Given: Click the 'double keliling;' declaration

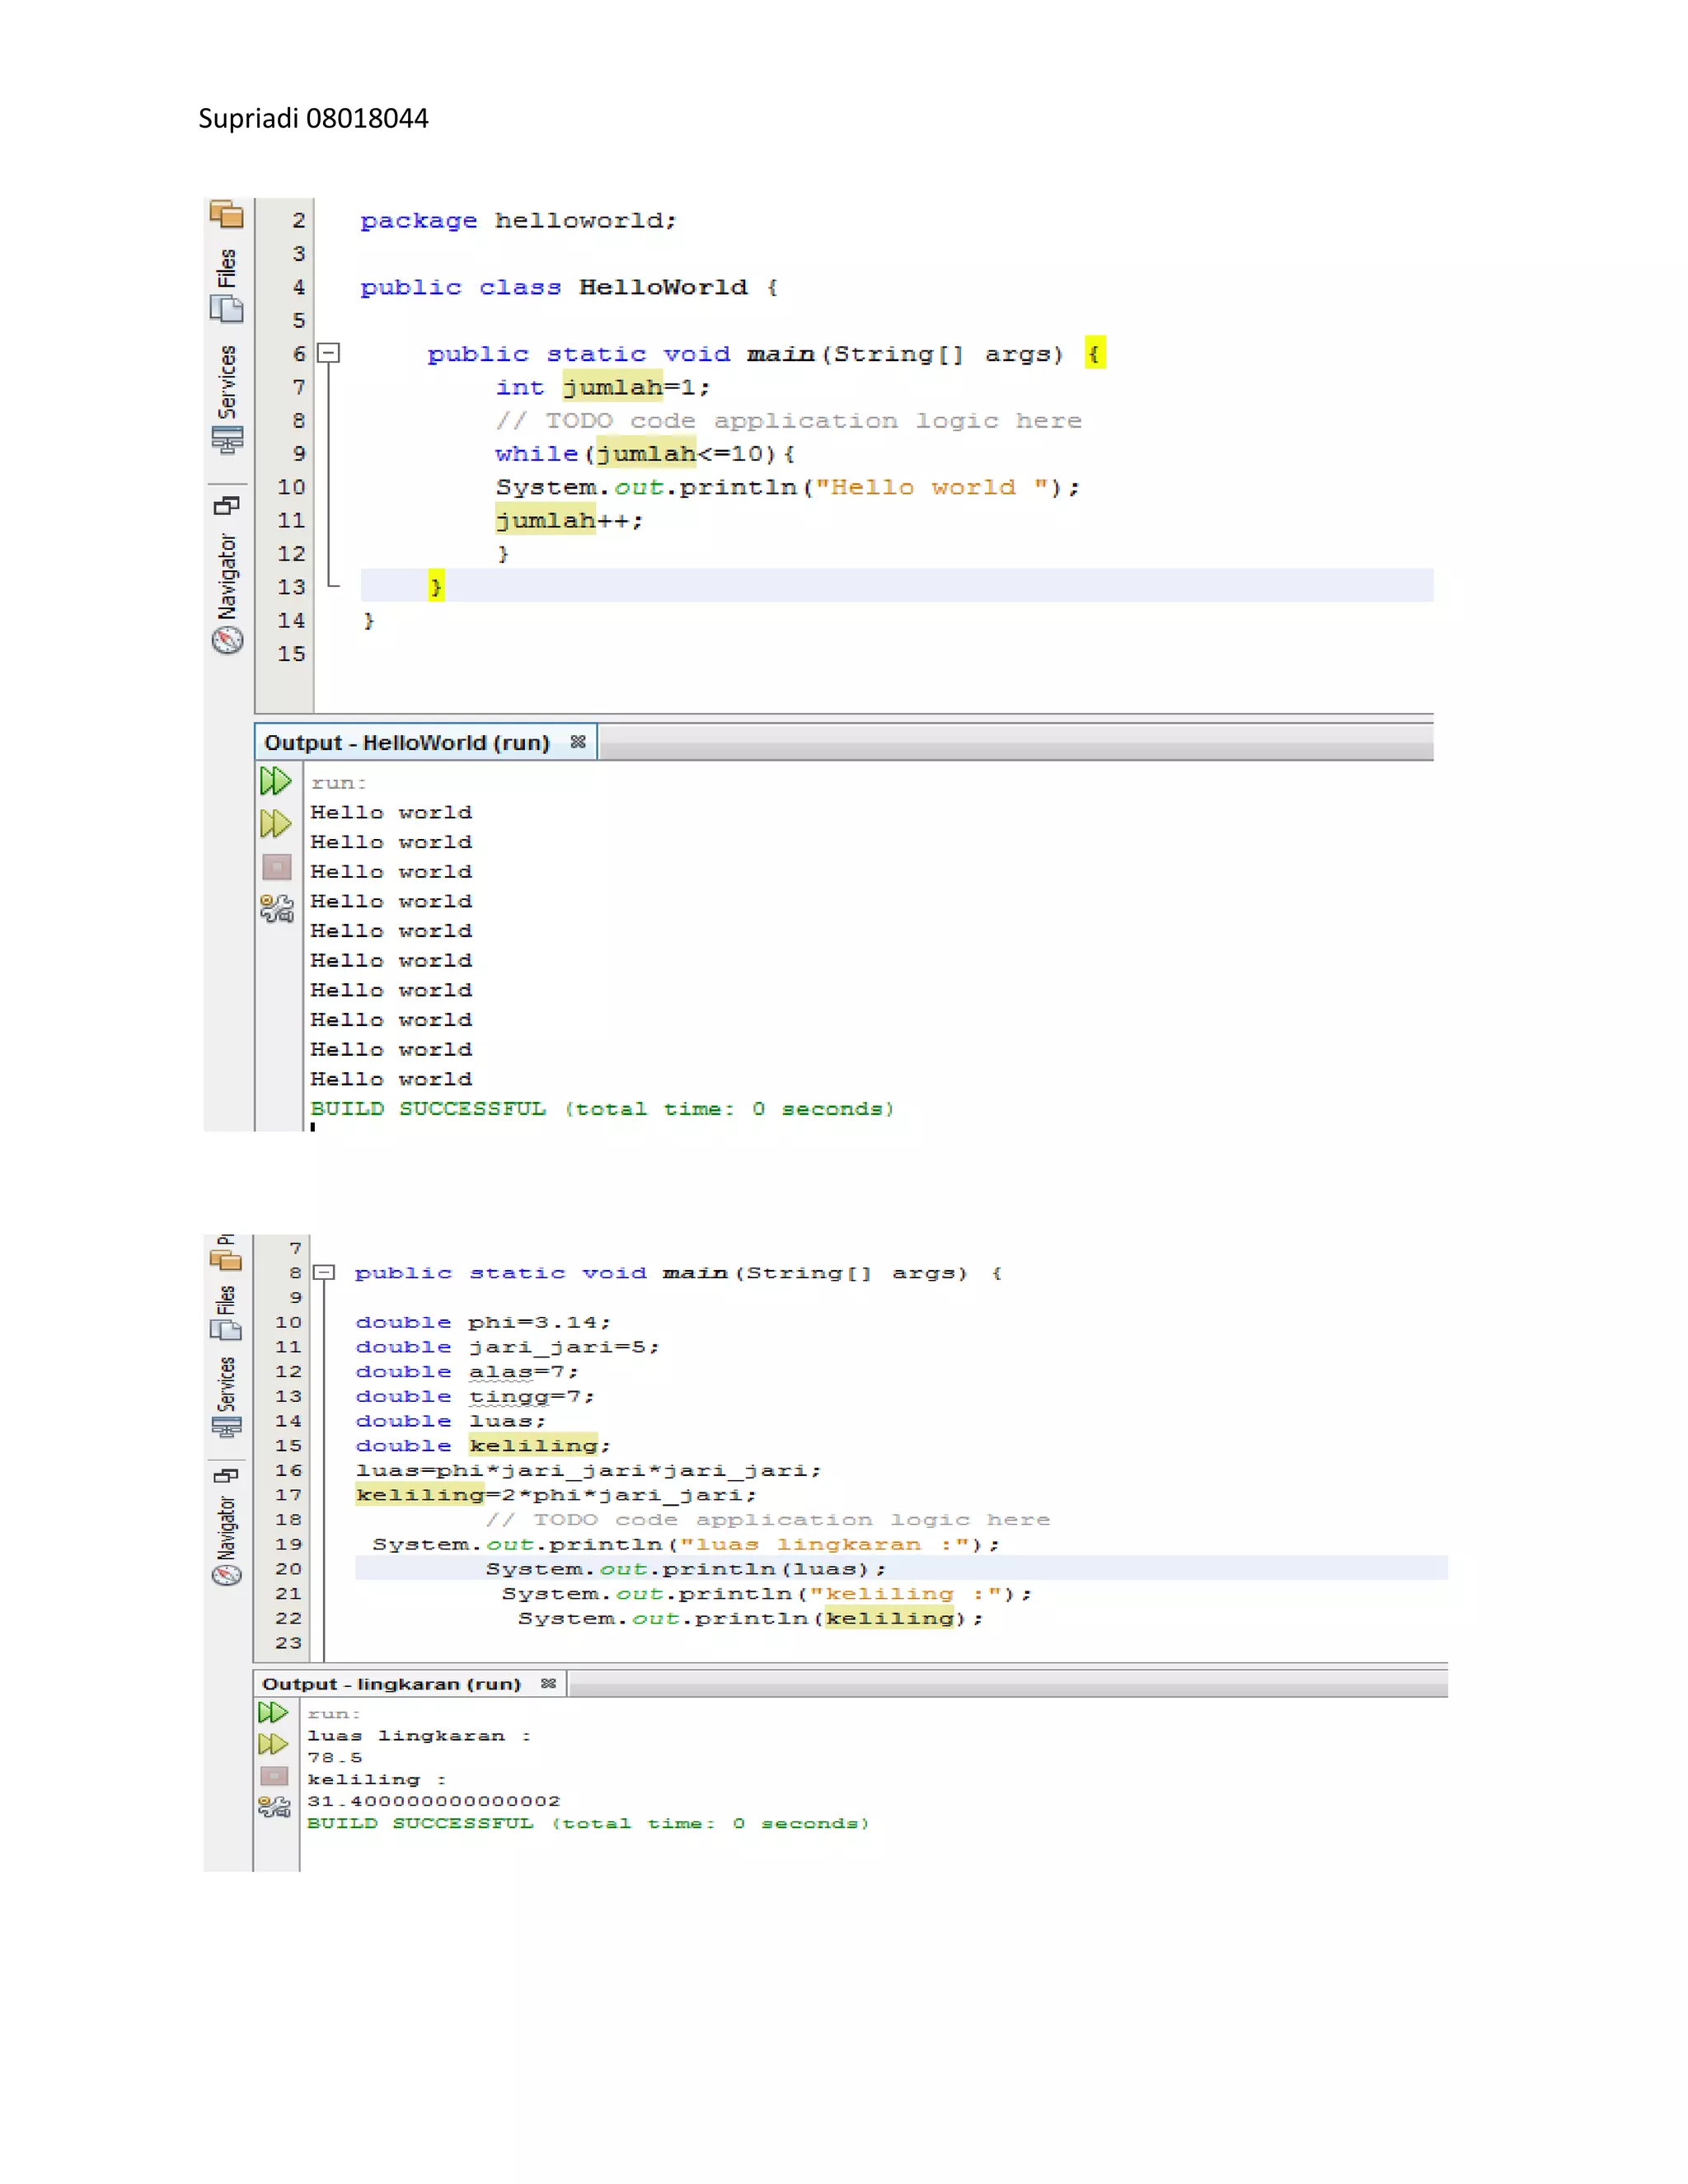Looking at the screenshot, I should click(483, 1446).
